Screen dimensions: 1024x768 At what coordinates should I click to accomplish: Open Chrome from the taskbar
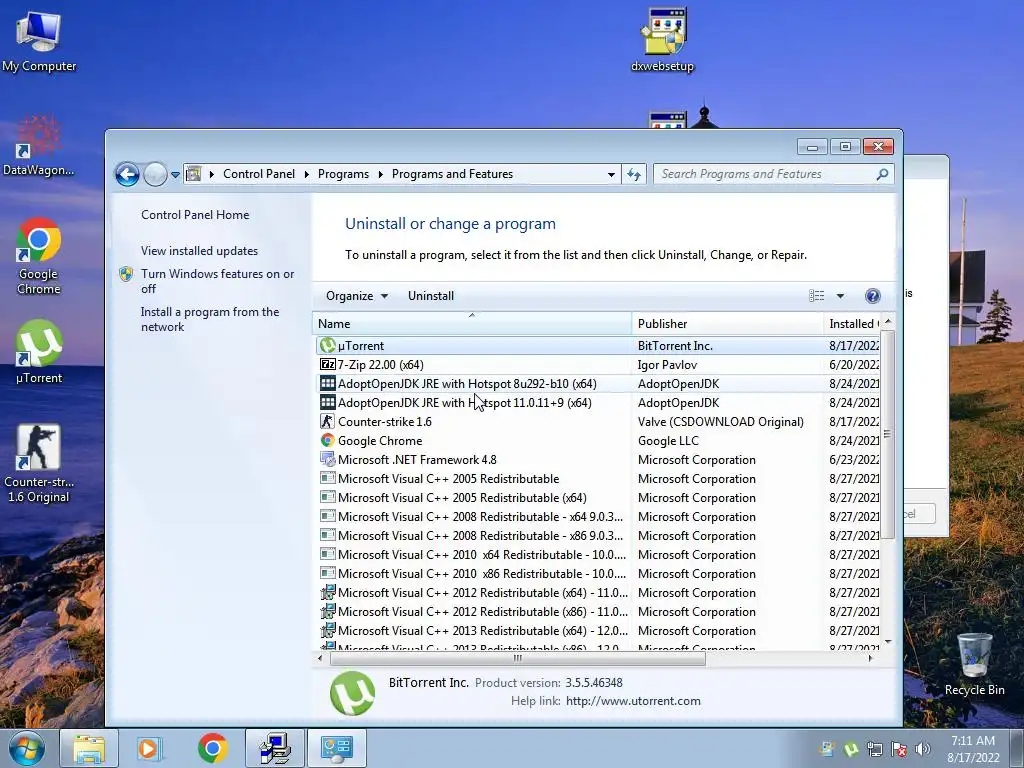click(212, 748)
